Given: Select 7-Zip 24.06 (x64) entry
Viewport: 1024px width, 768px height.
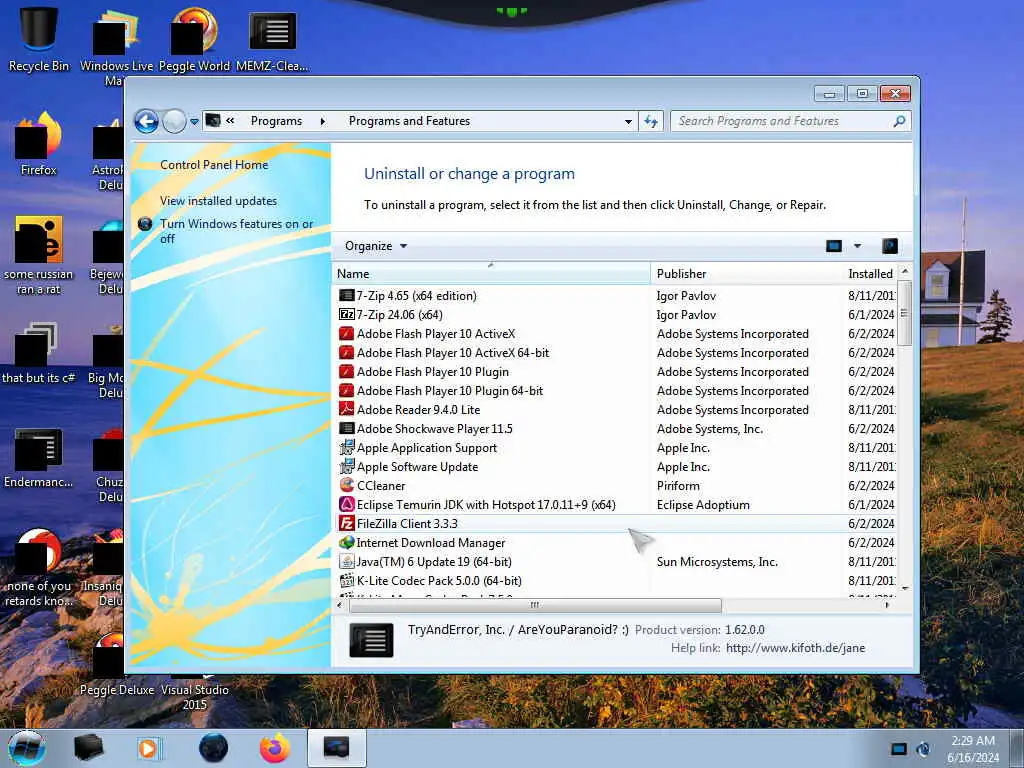Looking at the screenshot, I should [x=616, y=315].
